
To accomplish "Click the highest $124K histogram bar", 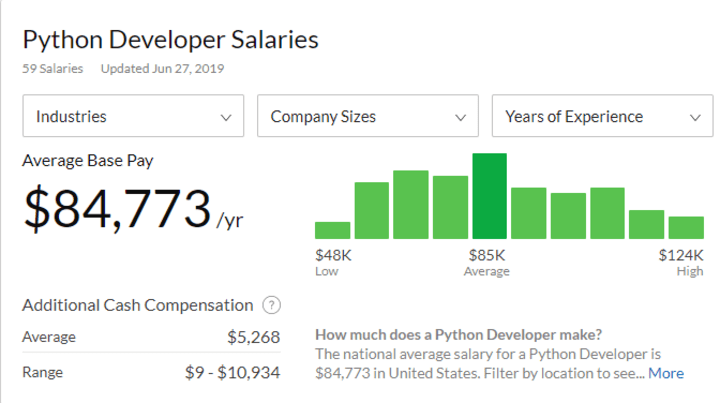I will (x=686, y=228).
